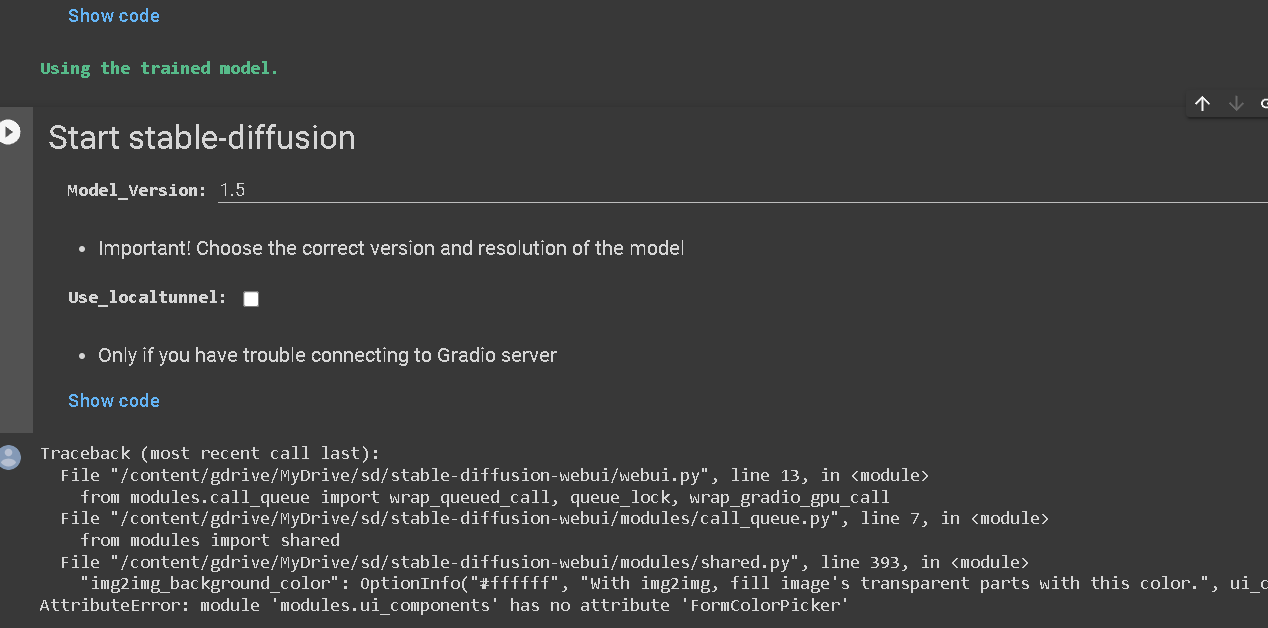
Task: Enable the Use_localtunnel checkbox
Action: (x=250, y=298)
